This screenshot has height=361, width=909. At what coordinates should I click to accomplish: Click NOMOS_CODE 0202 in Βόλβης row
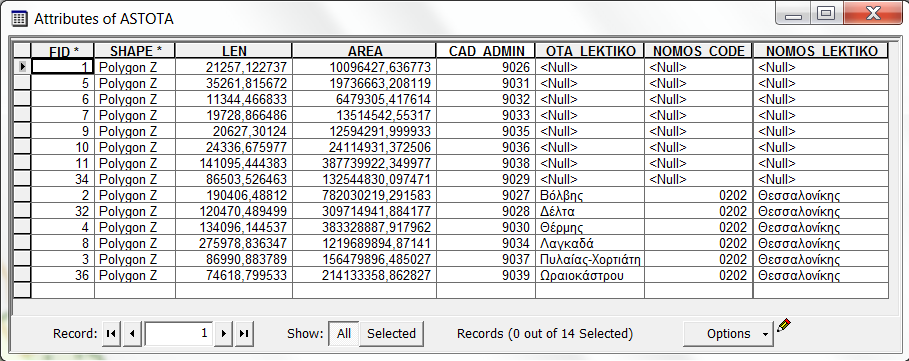click(699, 195)
